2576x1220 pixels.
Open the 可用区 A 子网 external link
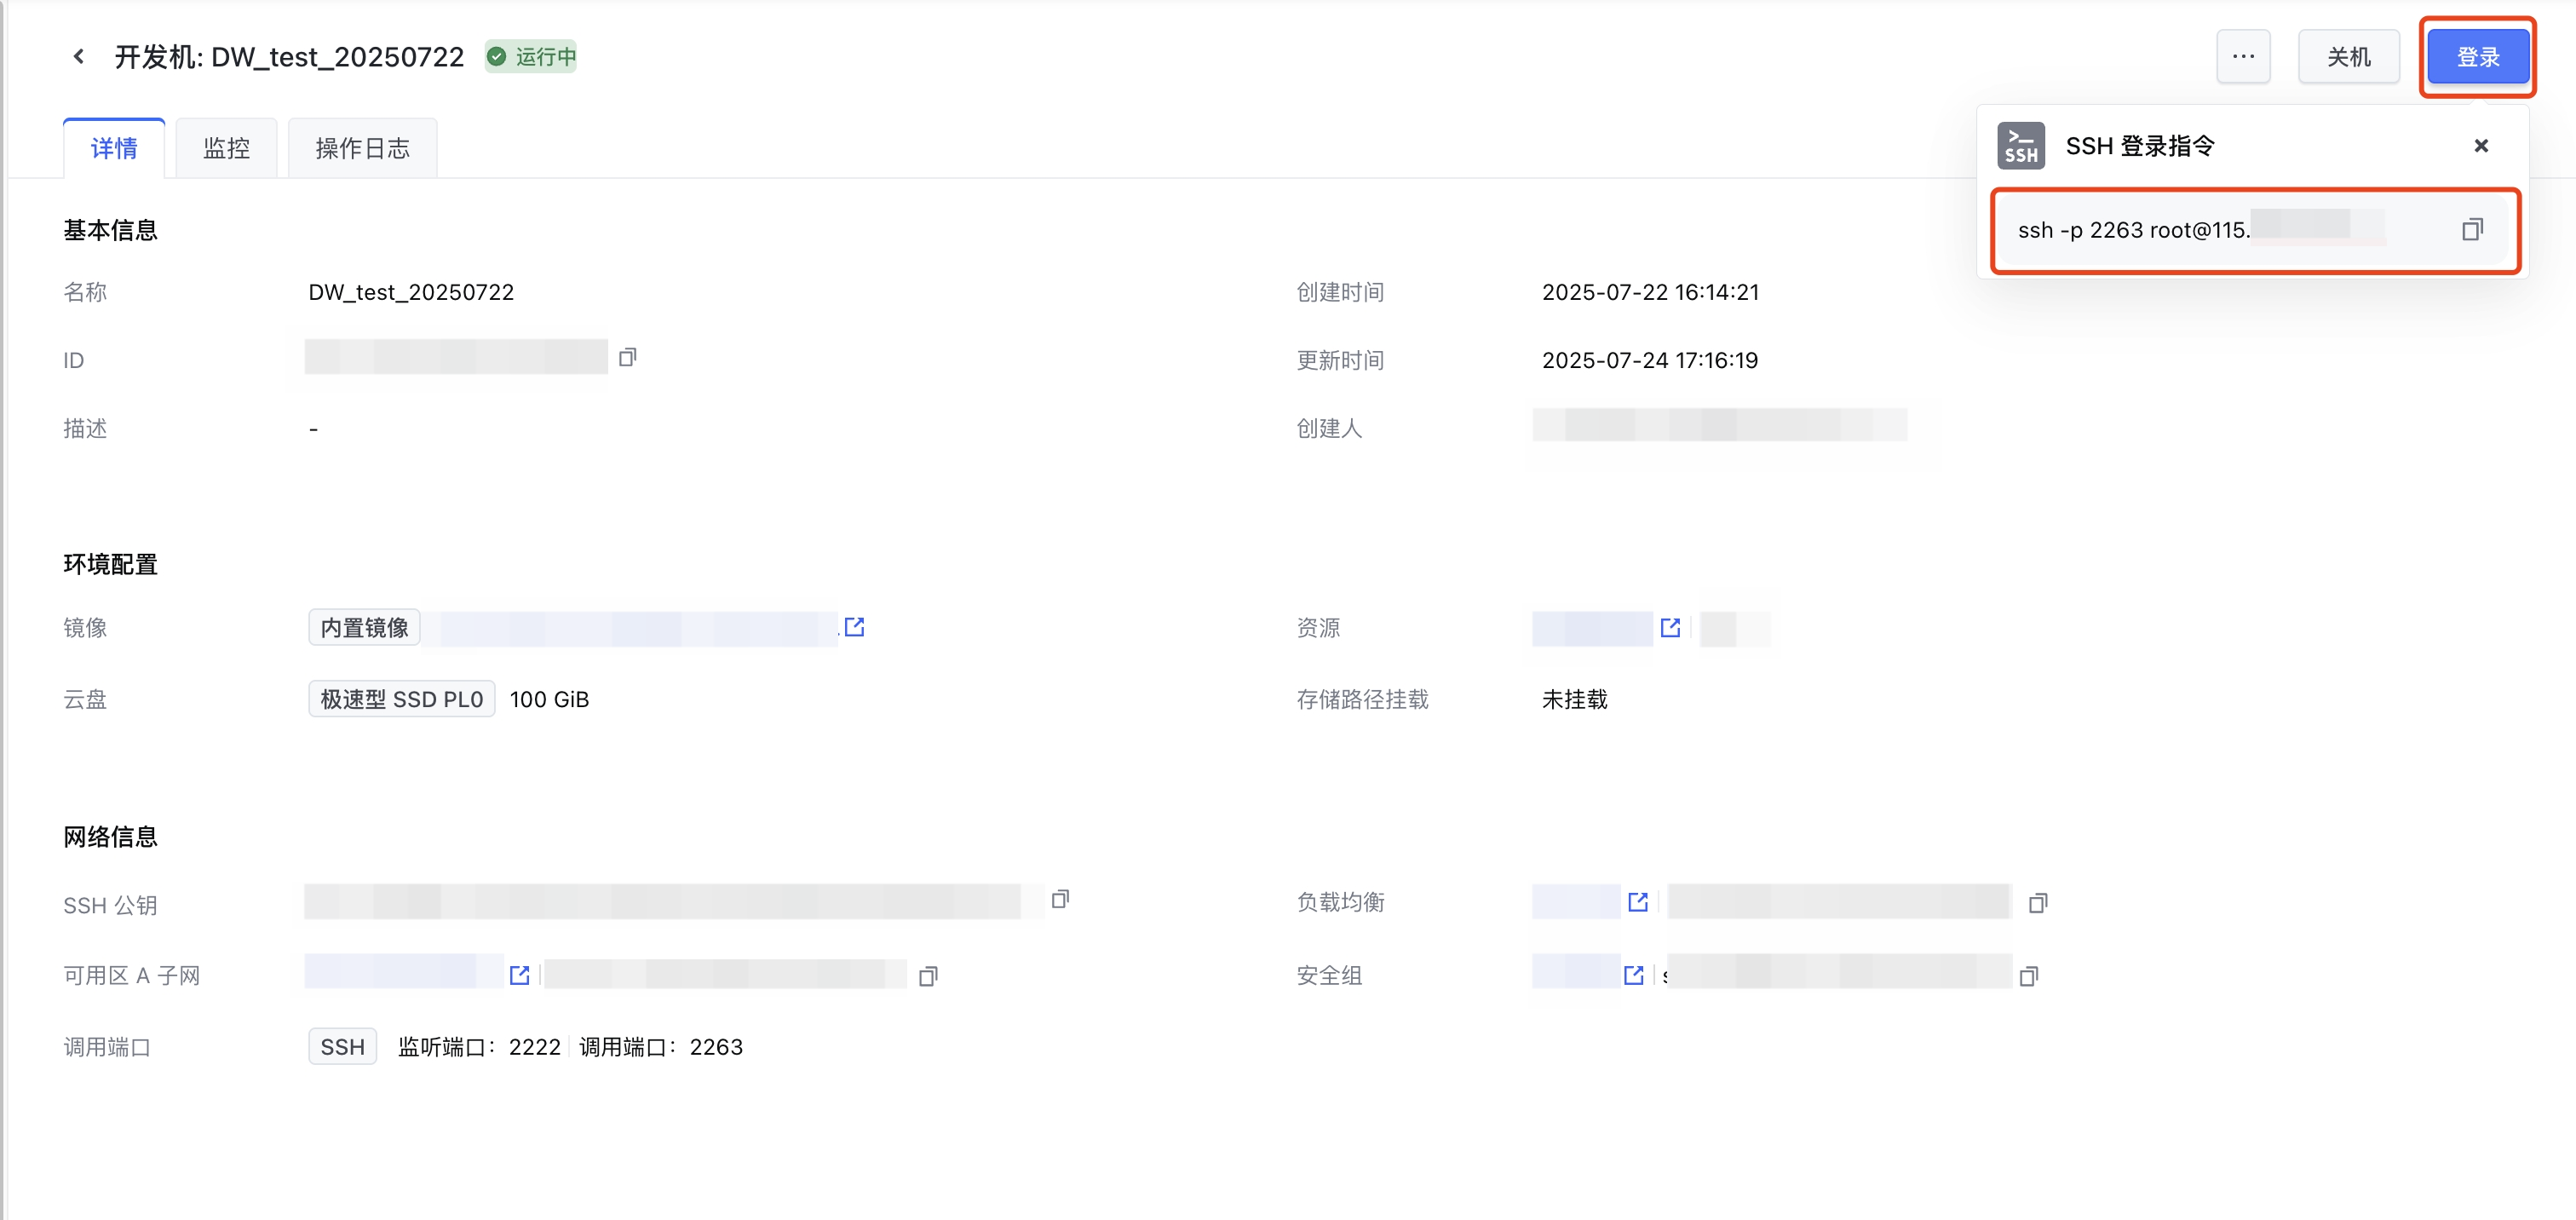(x=519, y=975)
